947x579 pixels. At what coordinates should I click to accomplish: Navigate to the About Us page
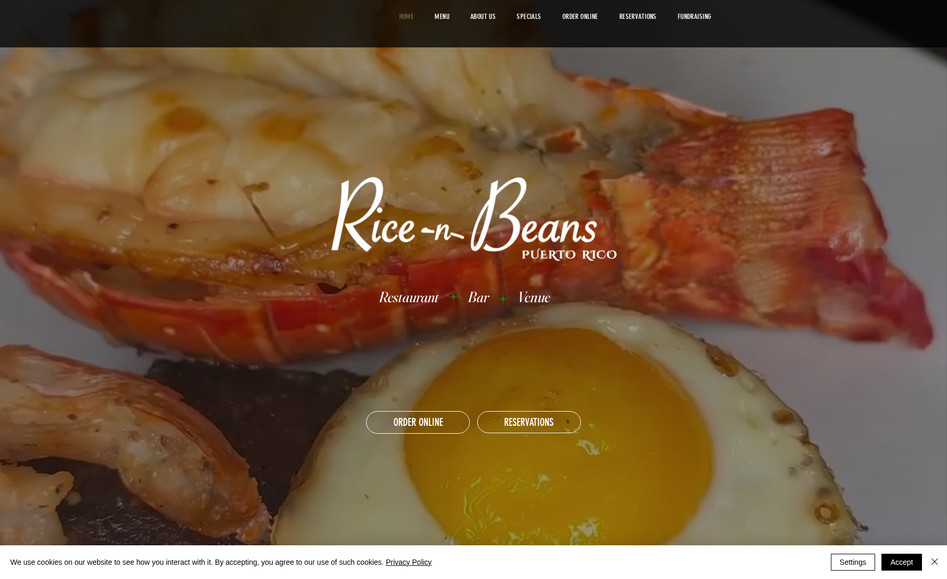point(482,16)
